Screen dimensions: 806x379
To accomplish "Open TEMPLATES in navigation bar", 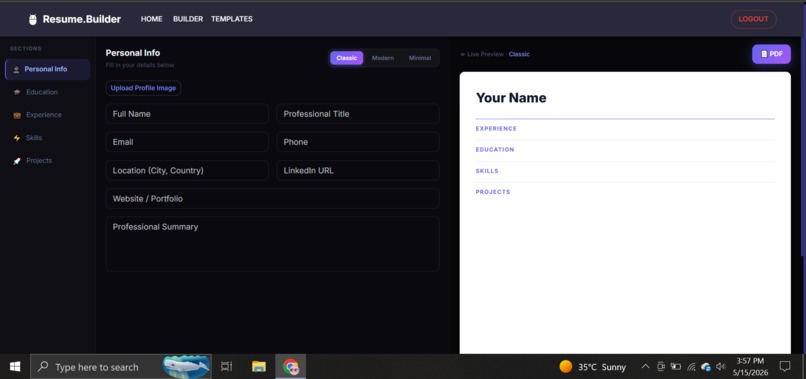I will [232, 19].
